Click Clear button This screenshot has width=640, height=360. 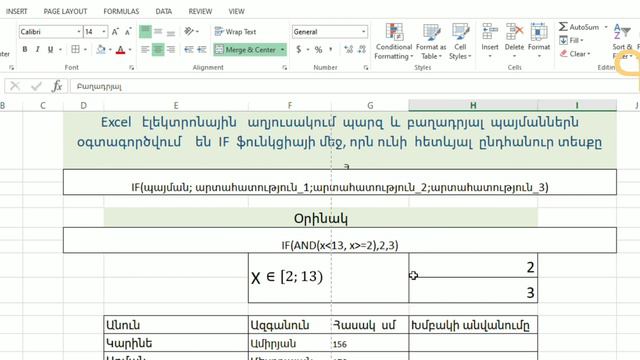click(575, 54)
